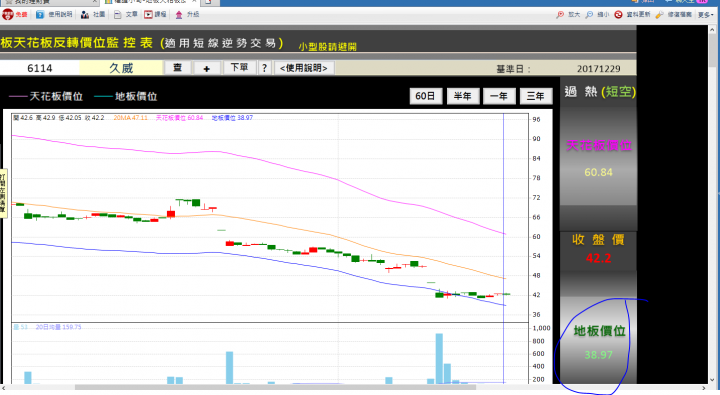Open the 社團 community icon
This screenshot has height=395, width=720.
pos(84,15)
